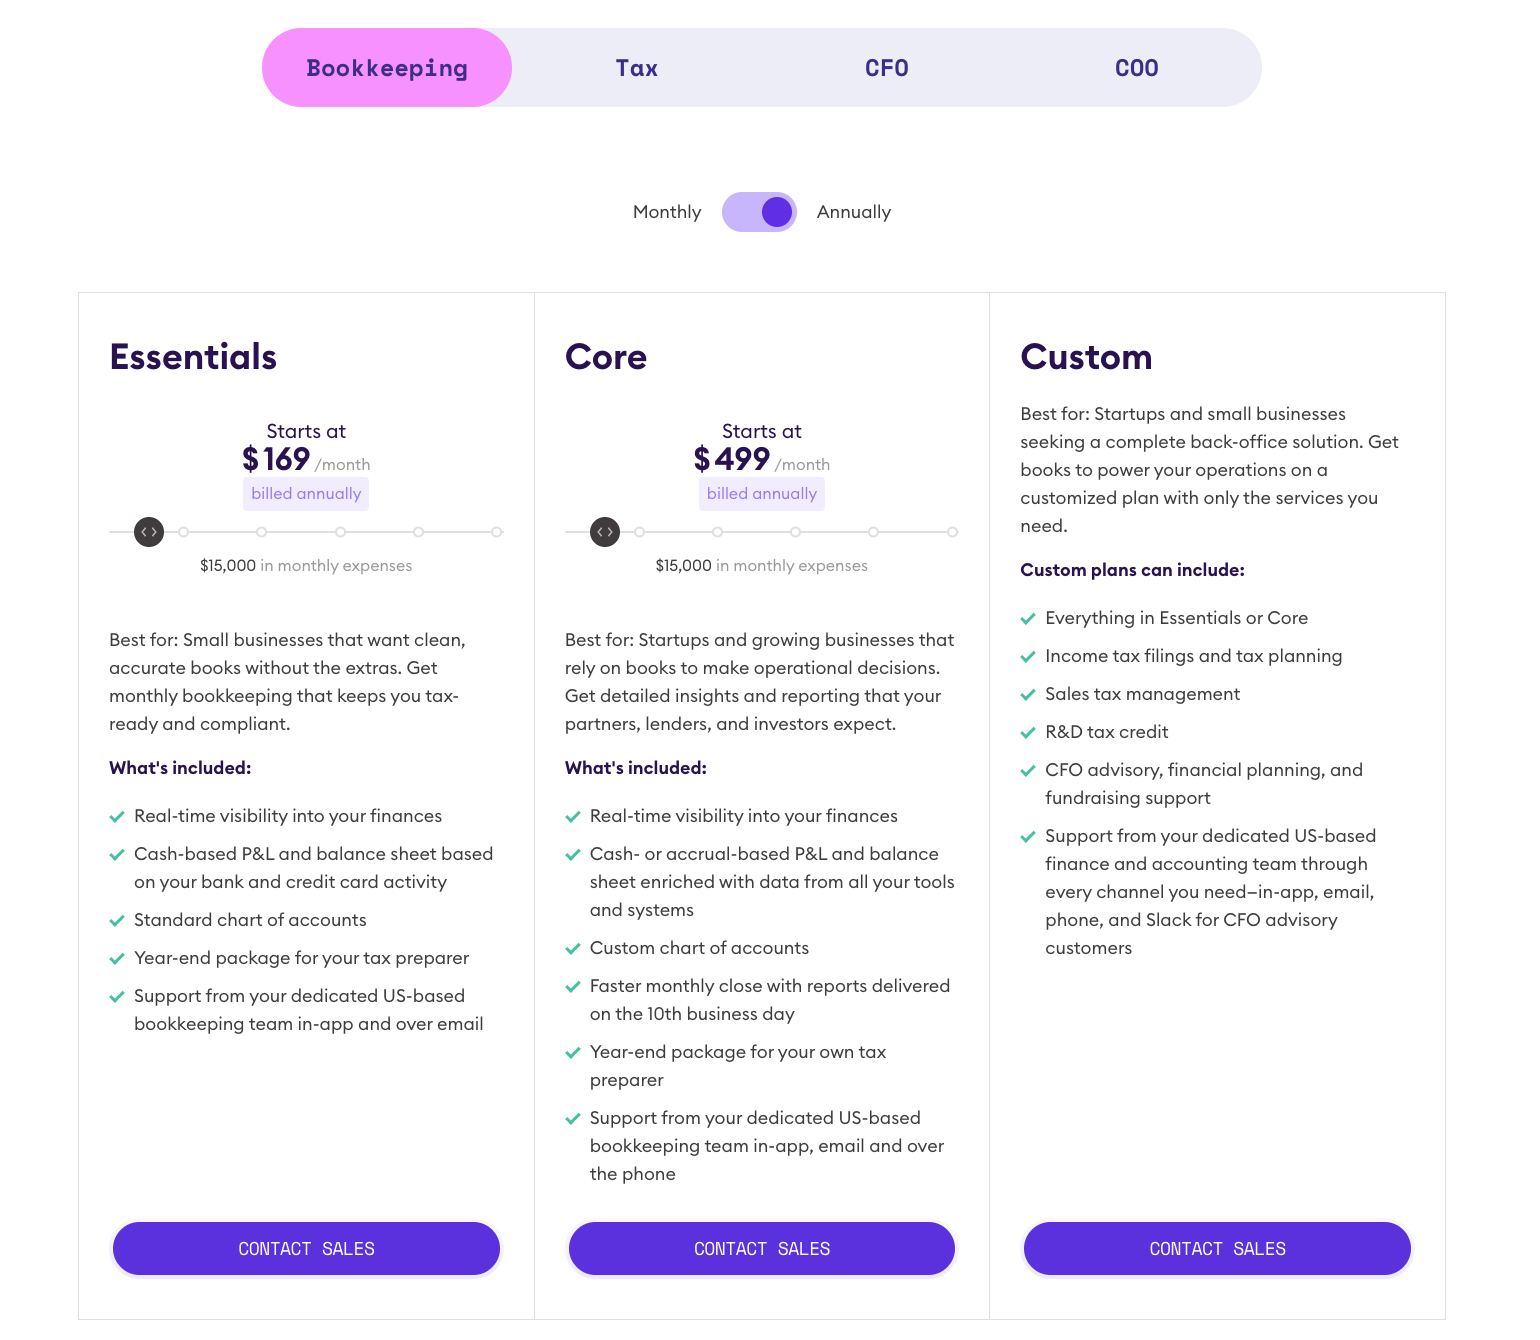Select the Bookkeeping tab
Screen dimensions: 1540x1340
[x=387, y=68]
